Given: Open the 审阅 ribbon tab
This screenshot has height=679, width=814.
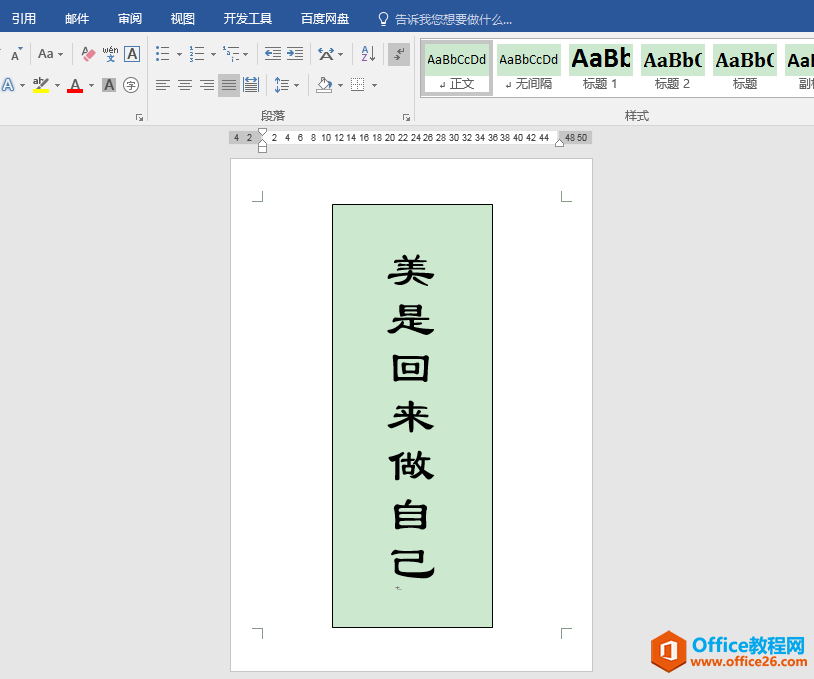Looking at the screenshot, I should [x=130, y=19].
